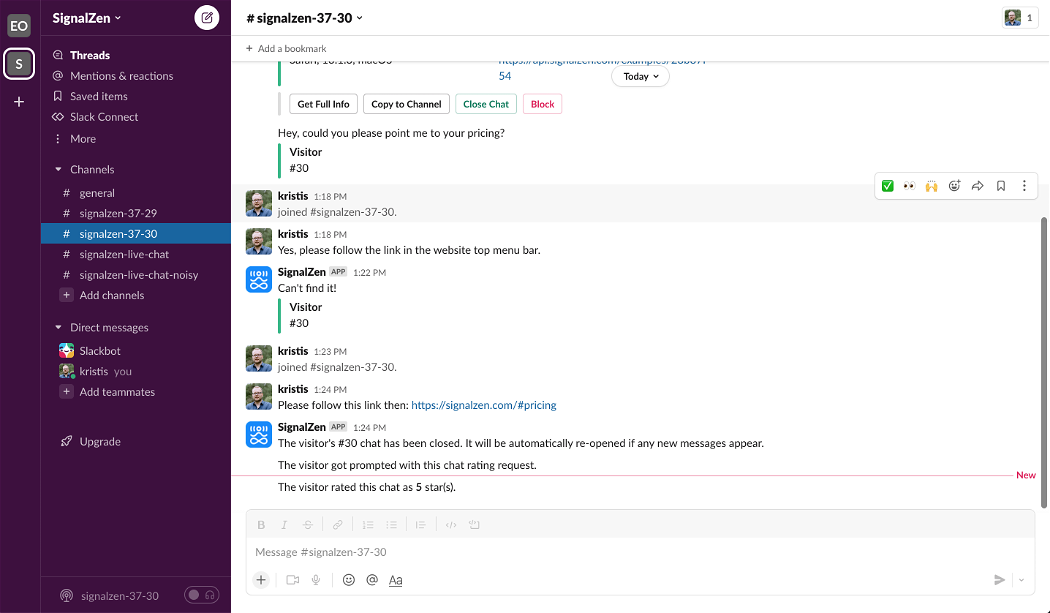Apply italic formatting in composer
Viewport: 1050px width, 613px height.
pos(284,525)
